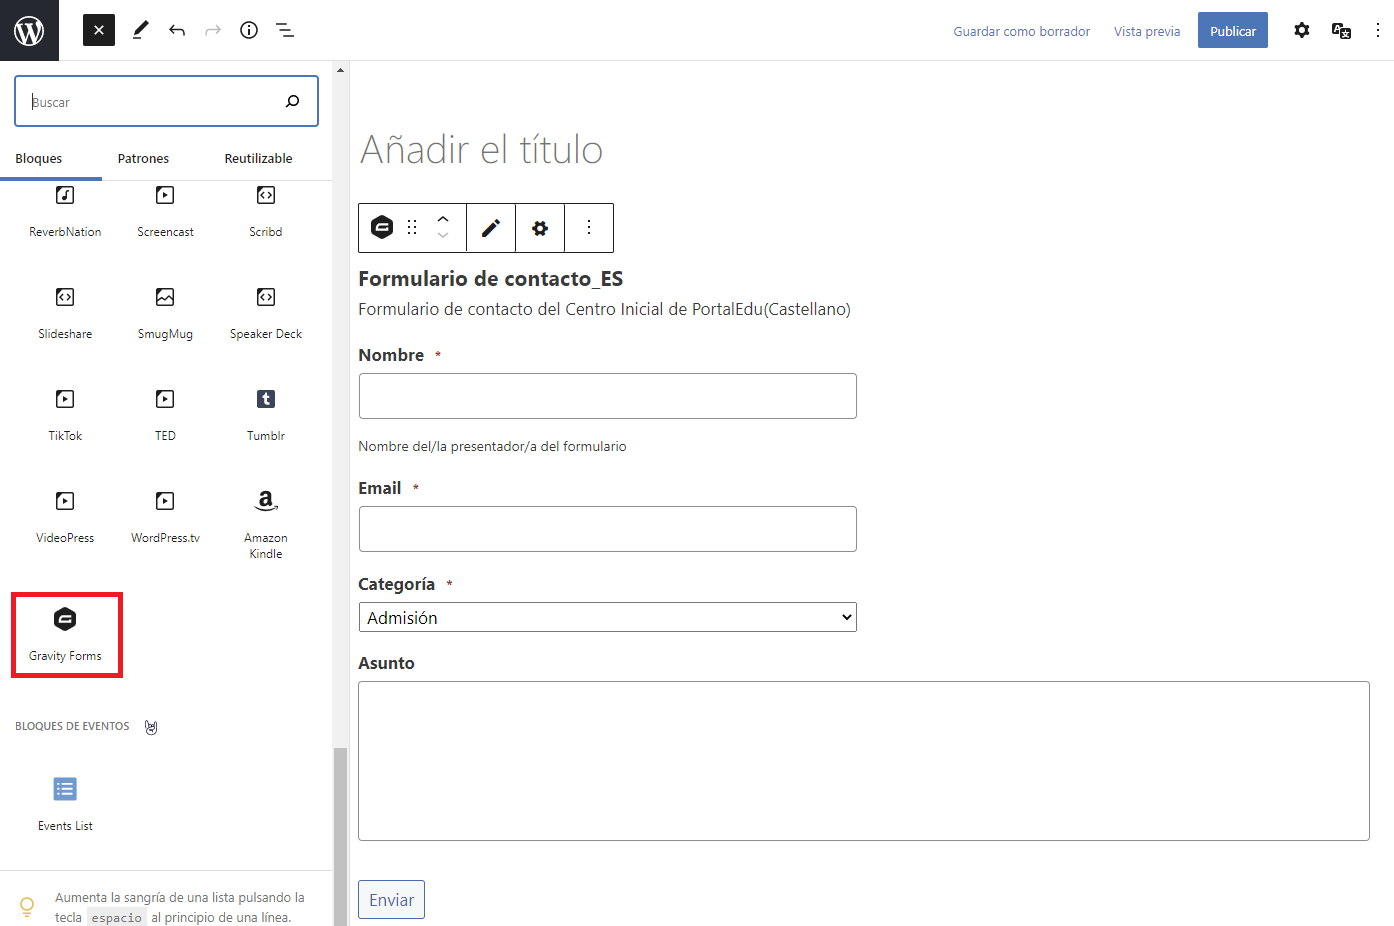1394x926 pixels.
Task: Switch to the Bloques tab
Action: tap(39, 158)
